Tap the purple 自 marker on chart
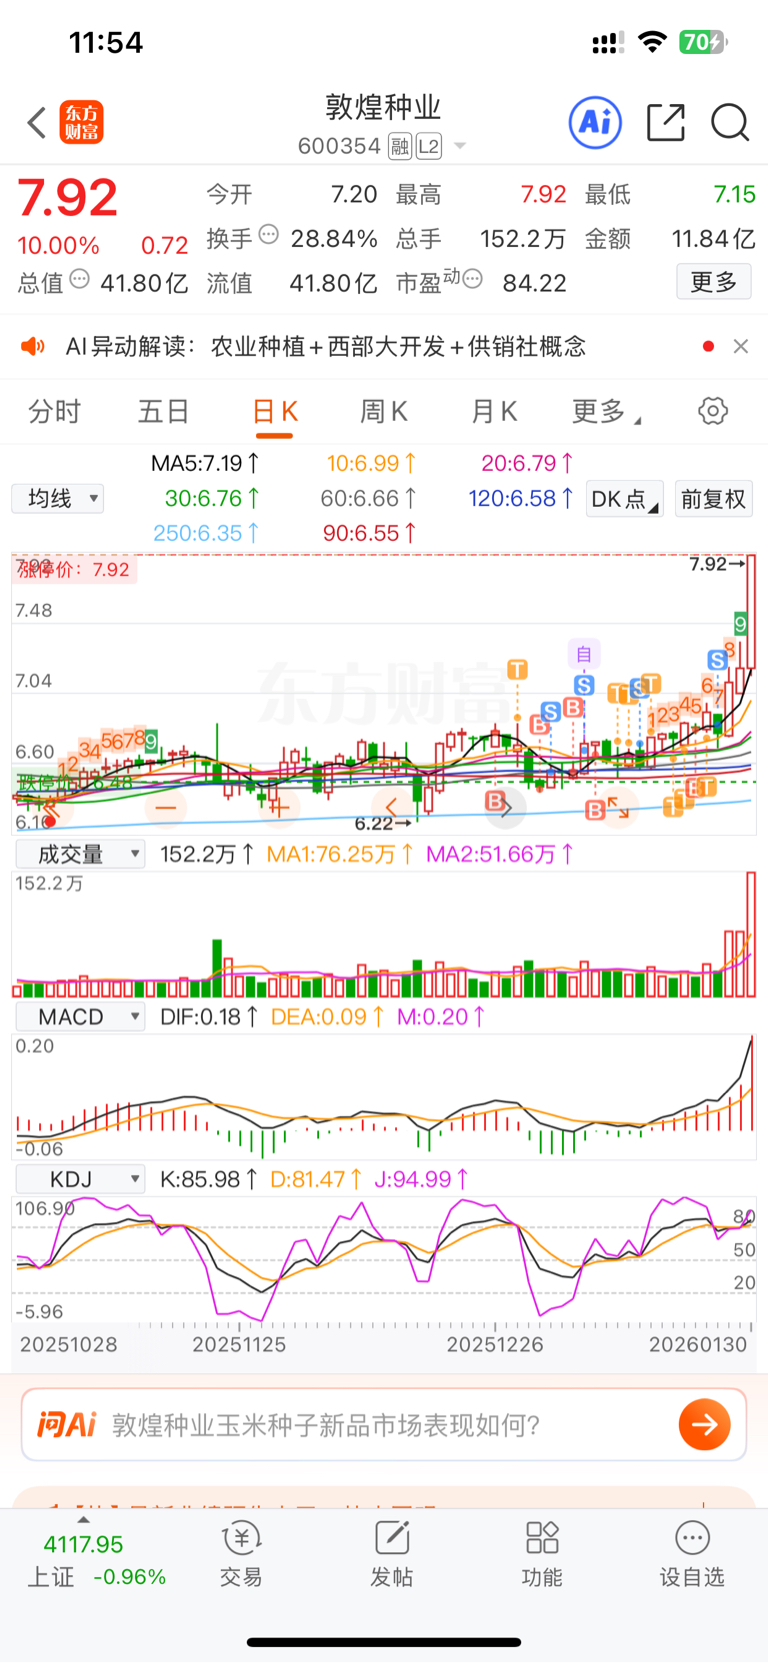This screenshot has width=768, height=1663. (x=584, y=654)
